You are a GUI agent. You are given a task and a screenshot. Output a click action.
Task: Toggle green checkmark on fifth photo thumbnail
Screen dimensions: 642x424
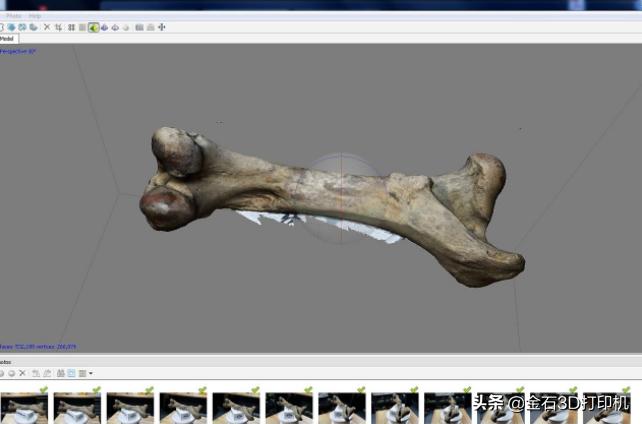[x=255, y=391]
